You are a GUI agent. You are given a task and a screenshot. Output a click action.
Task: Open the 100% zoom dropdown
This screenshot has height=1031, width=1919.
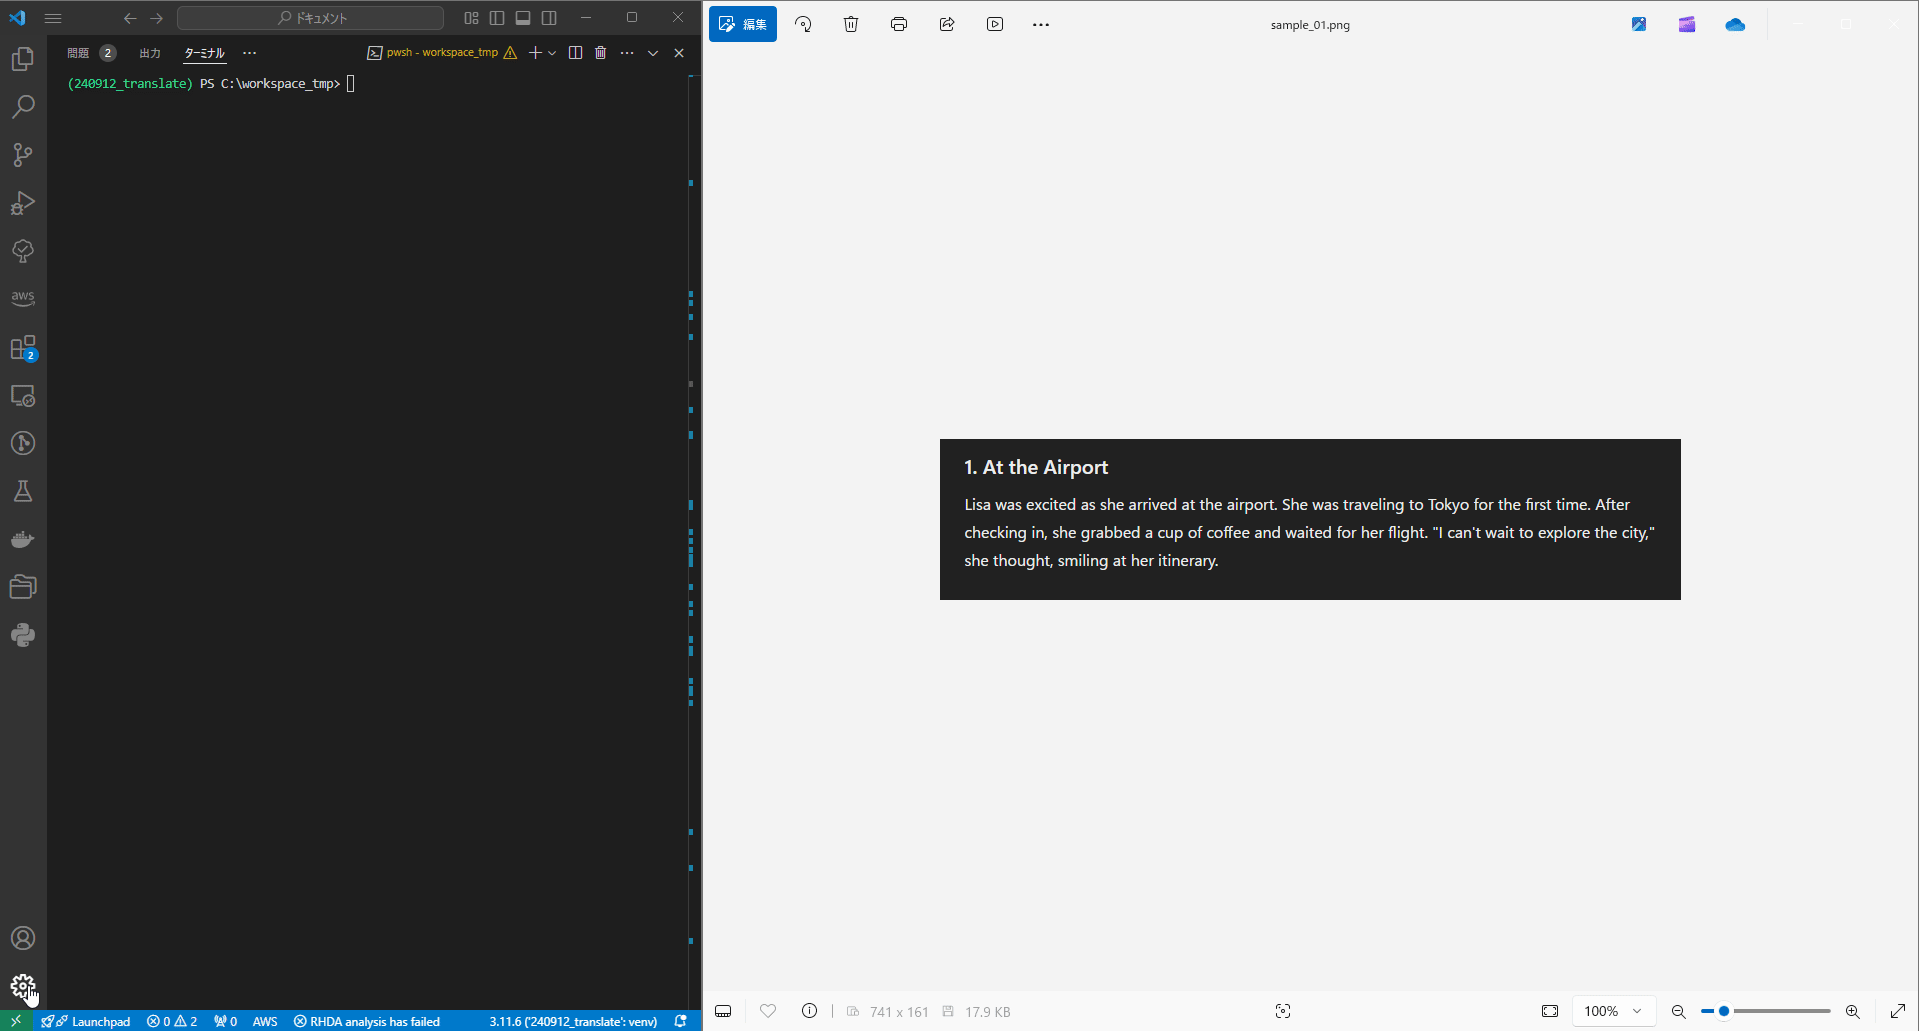[1613, 1011]
